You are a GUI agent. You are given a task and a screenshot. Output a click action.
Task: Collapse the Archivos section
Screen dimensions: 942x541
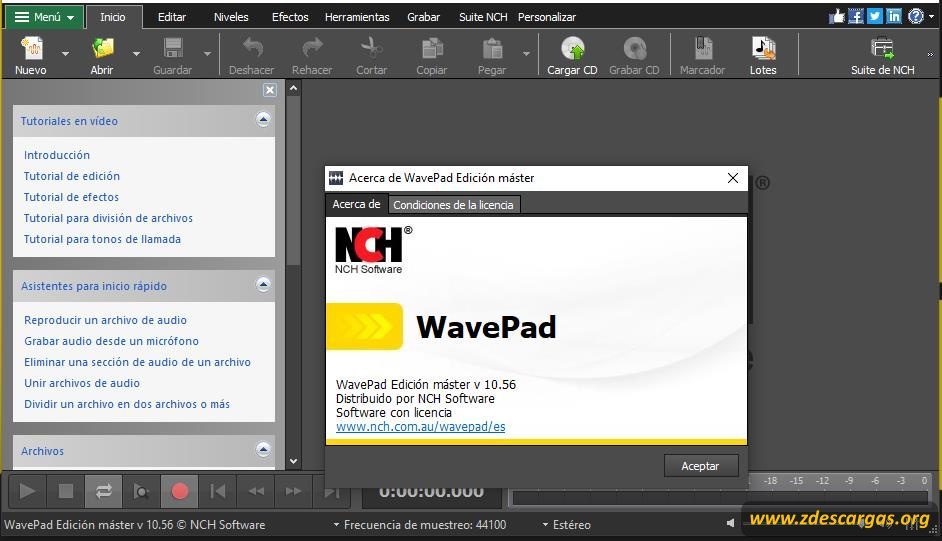pos(263,449)
